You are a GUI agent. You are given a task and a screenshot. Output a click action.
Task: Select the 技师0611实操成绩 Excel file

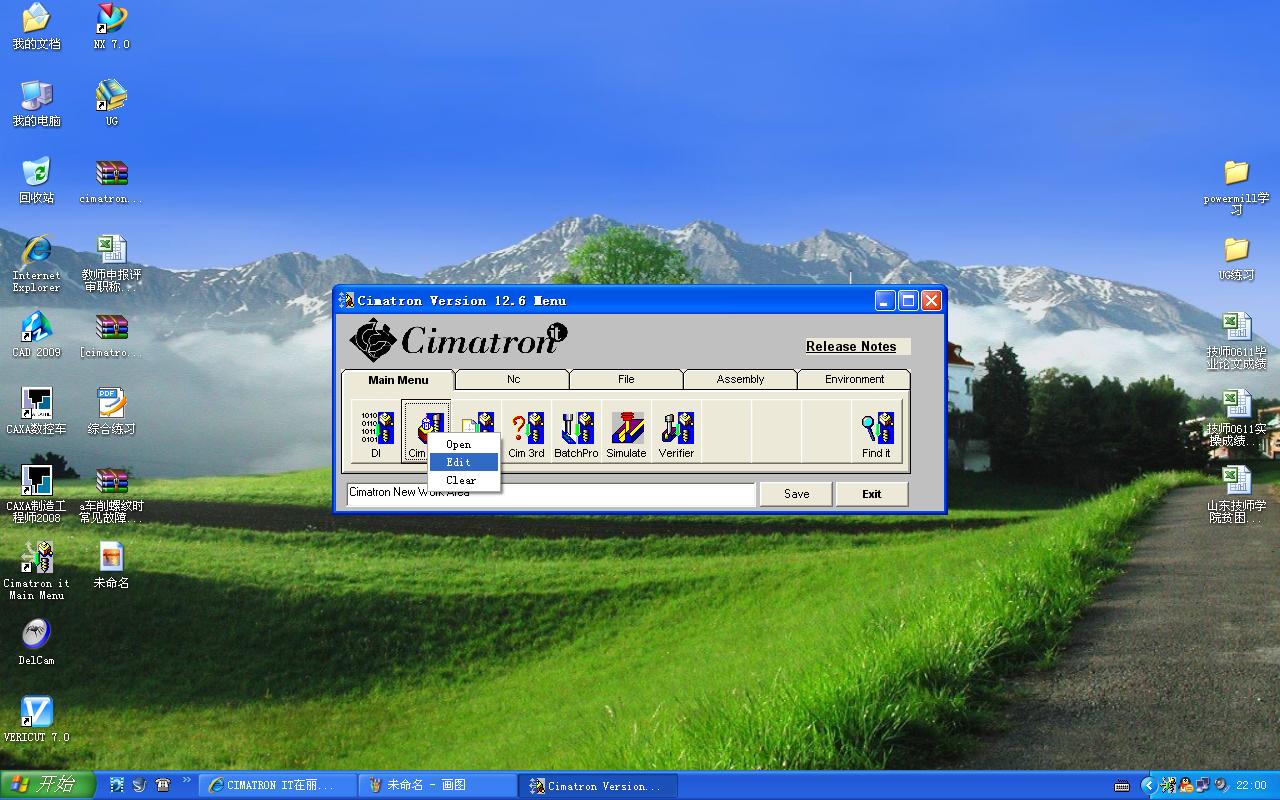(1236, 417)
